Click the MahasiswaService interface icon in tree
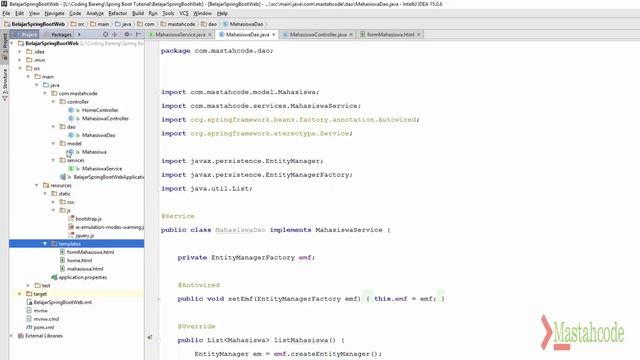This screenshot has width=640, height=360. click(71, 169)
